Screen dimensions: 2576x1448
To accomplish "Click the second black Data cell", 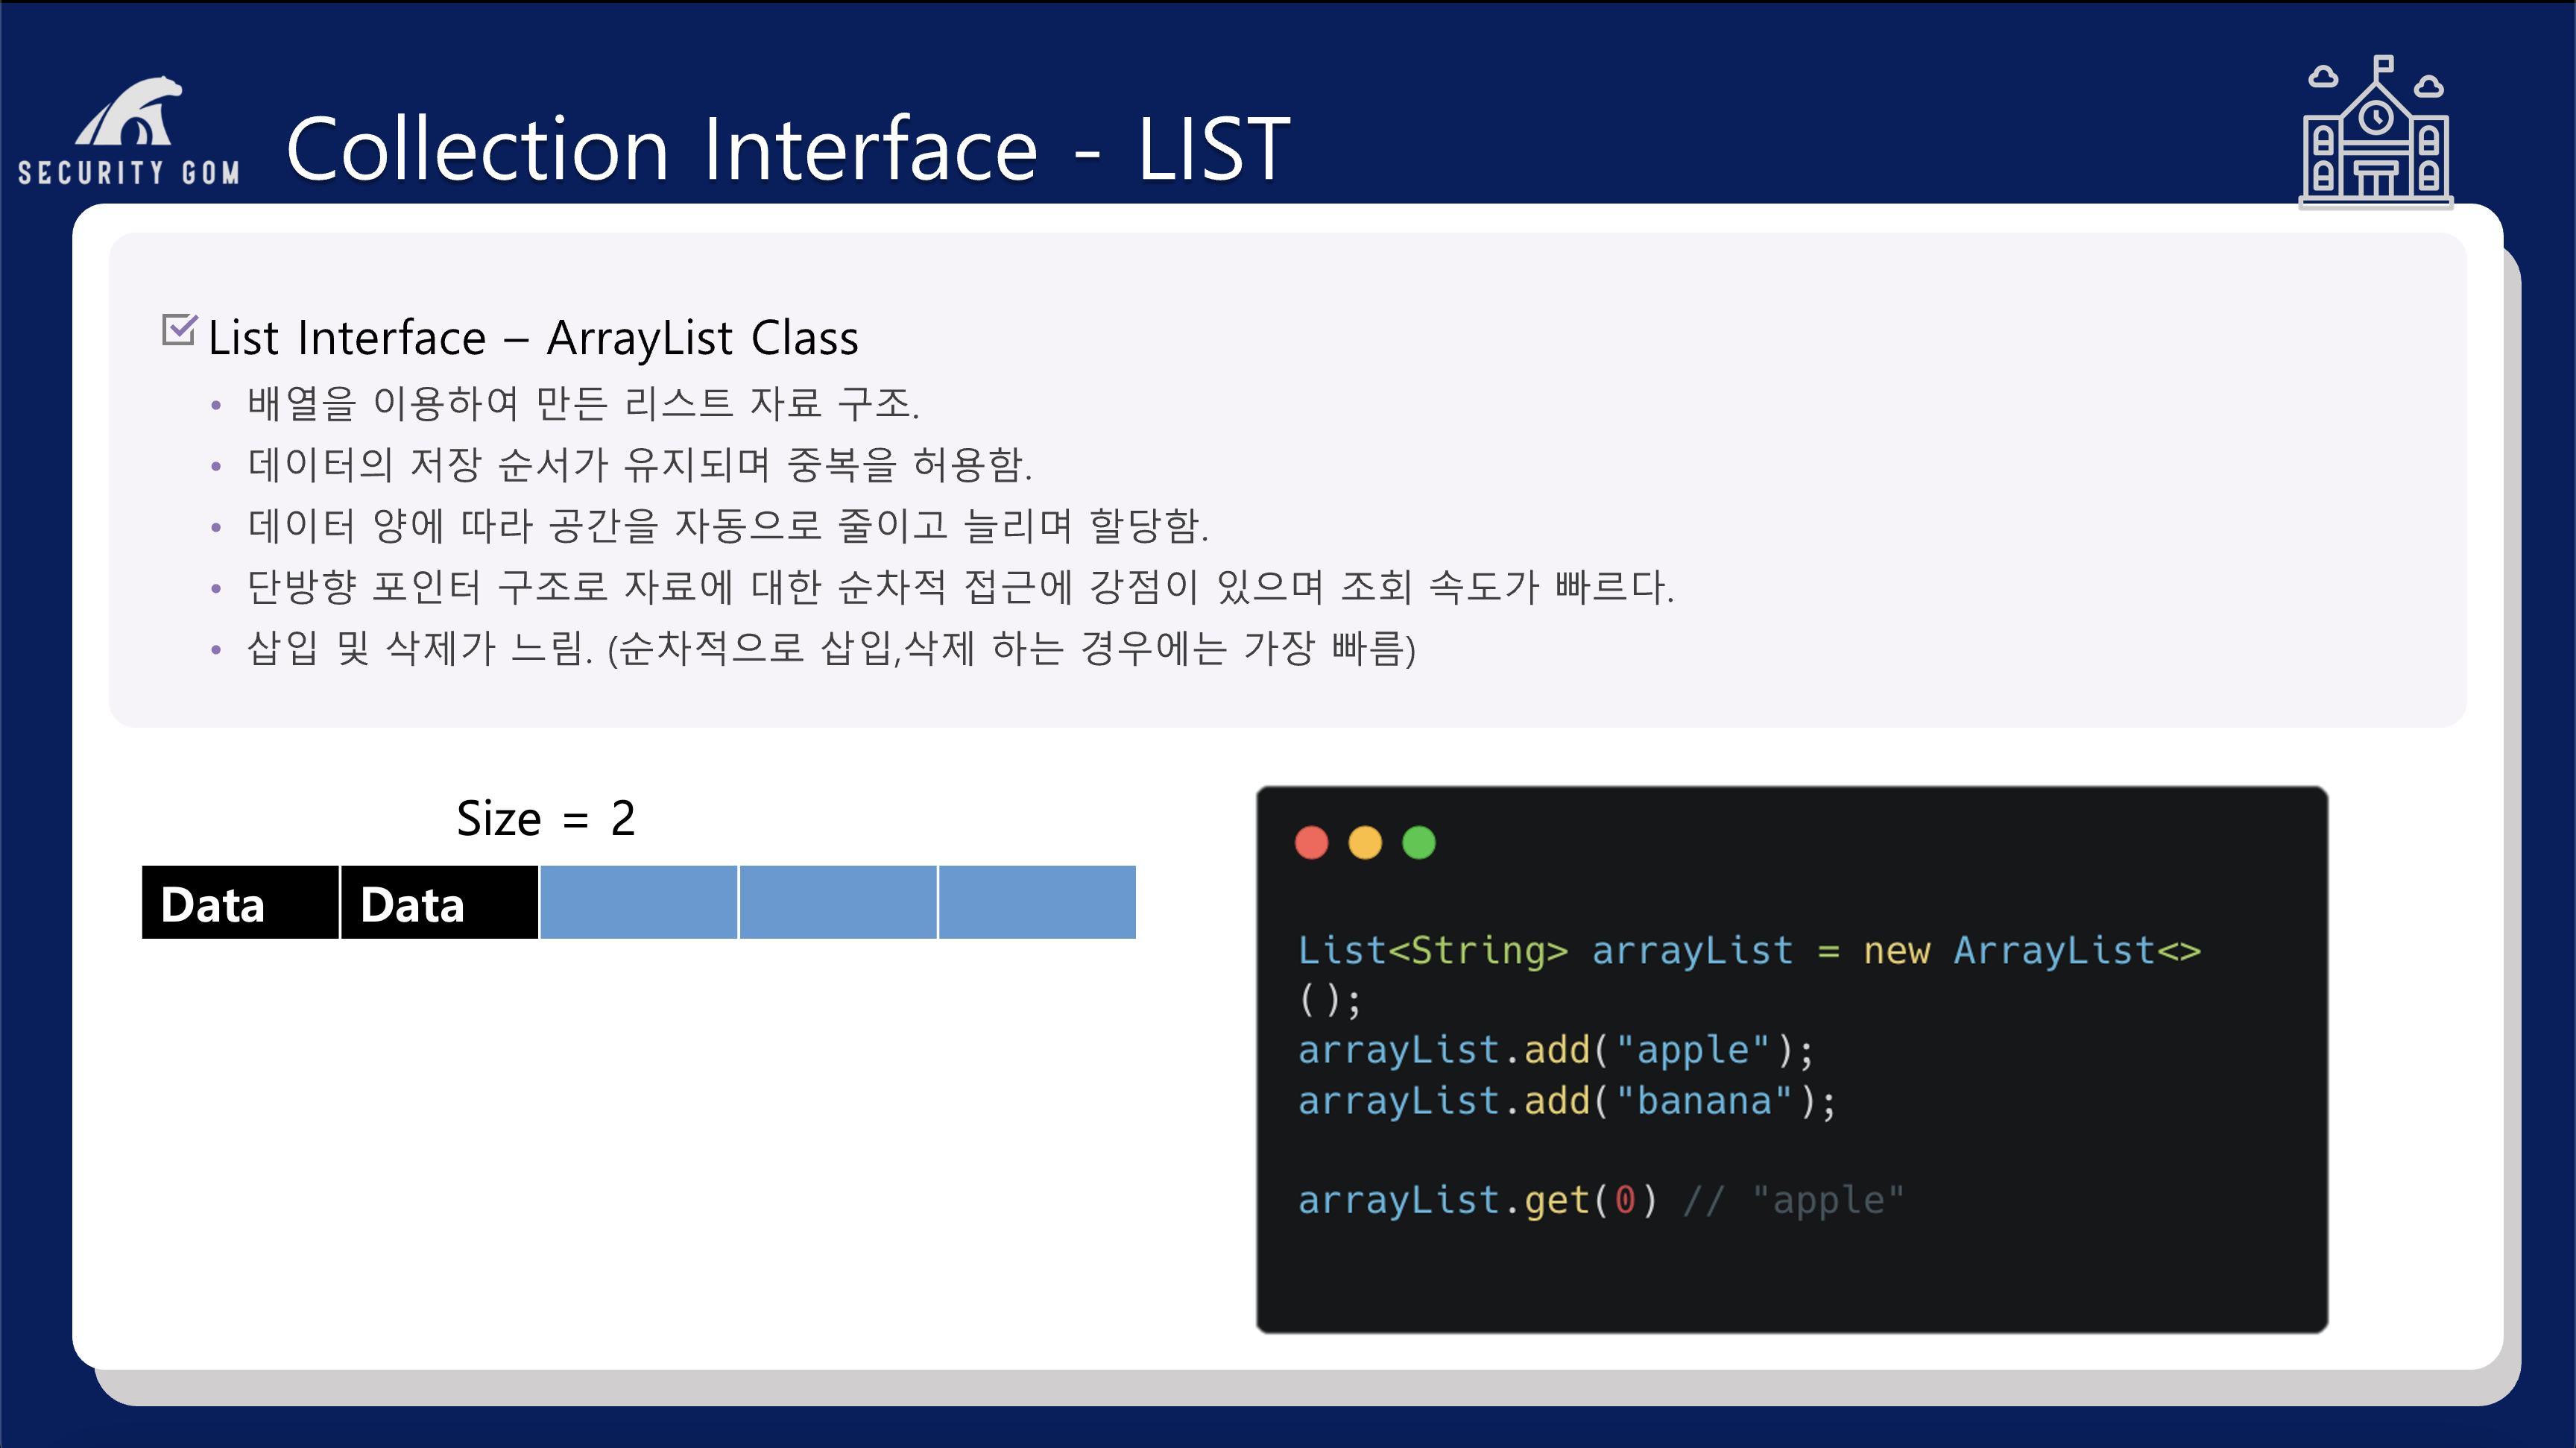I will (x=439, y=903).
